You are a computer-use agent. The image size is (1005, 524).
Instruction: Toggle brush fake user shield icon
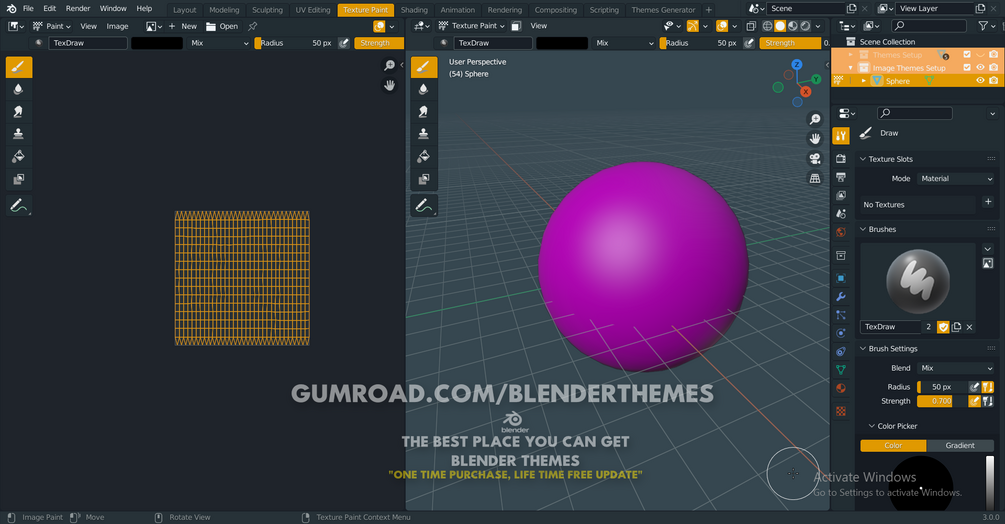pos(943,327)
